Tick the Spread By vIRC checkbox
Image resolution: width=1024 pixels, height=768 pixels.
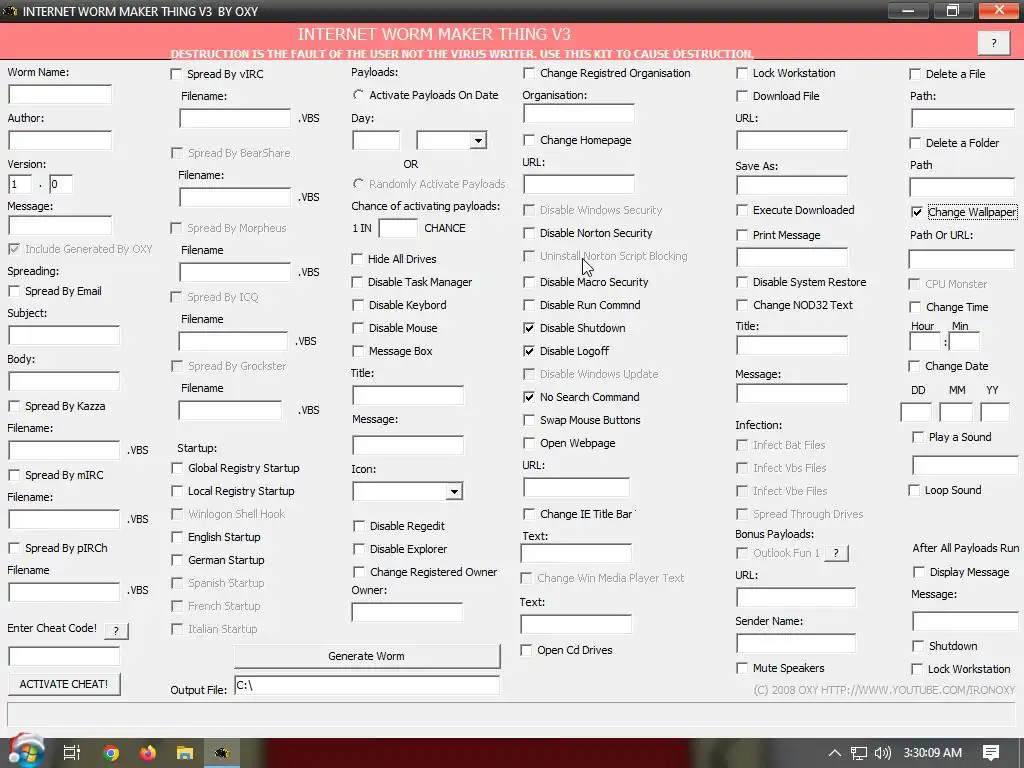176,74
